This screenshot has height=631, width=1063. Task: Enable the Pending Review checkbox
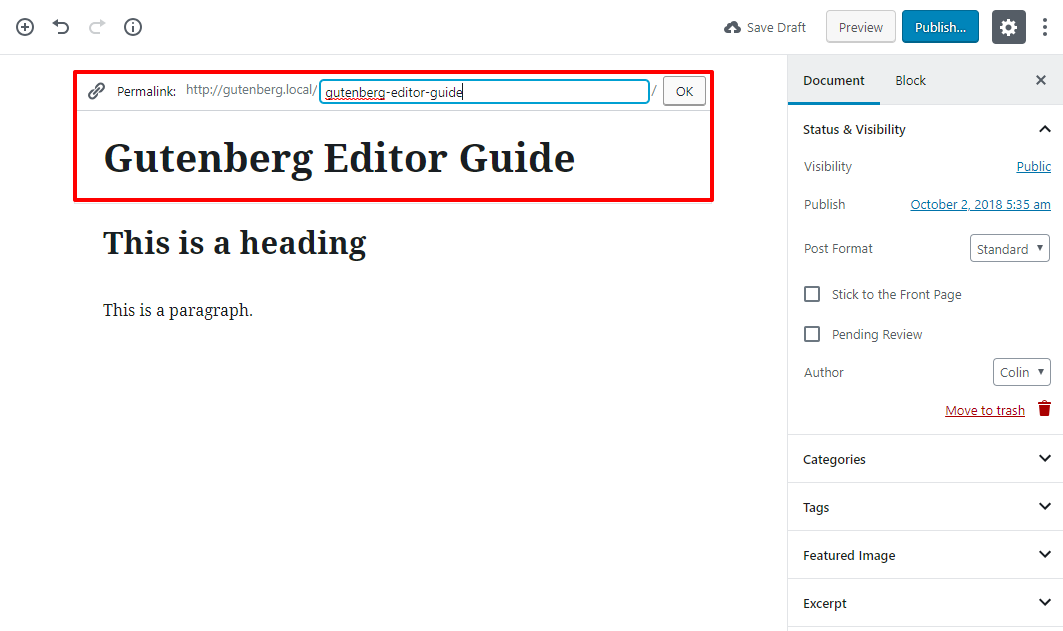click(811, 334)
